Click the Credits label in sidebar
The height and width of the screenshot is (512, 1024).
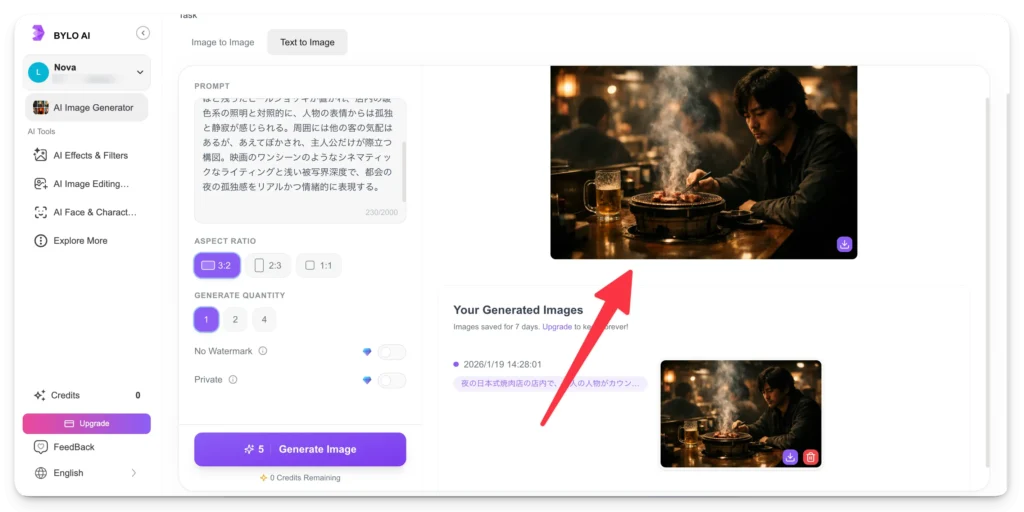[x=65, y=395]
